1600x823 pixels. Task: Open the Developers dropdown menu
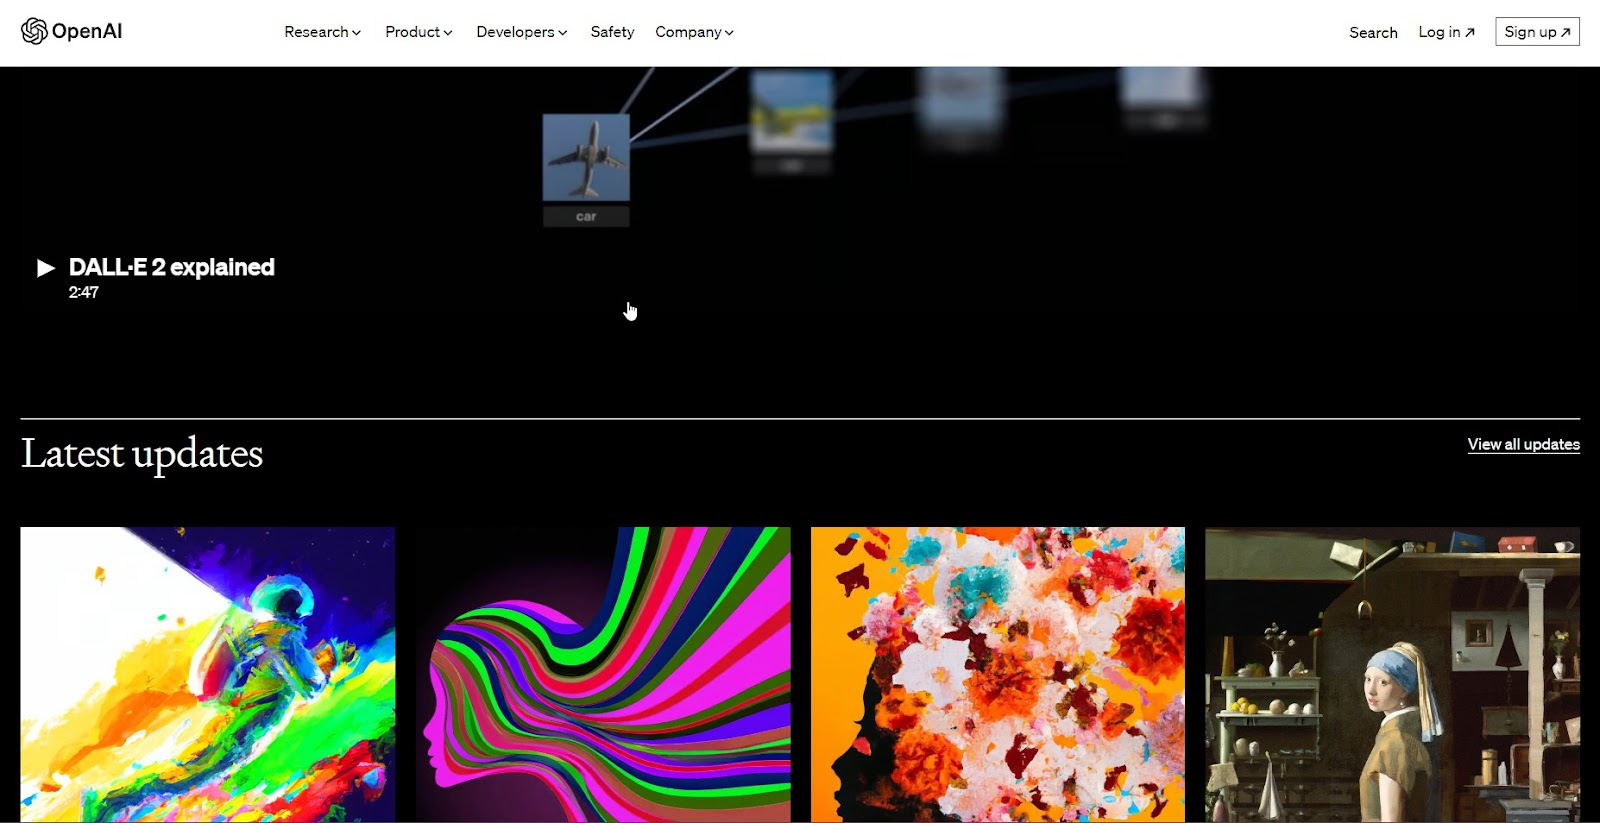click(x=521, y=32)
